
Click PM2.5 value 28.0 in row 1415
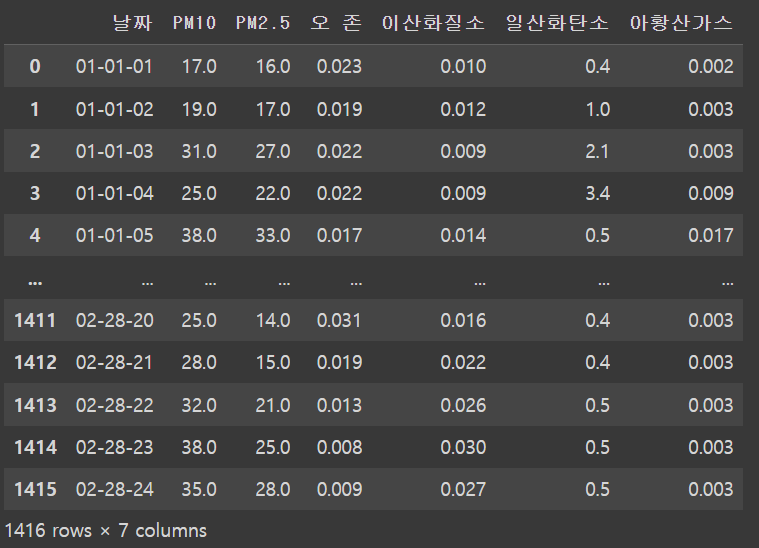273,489
